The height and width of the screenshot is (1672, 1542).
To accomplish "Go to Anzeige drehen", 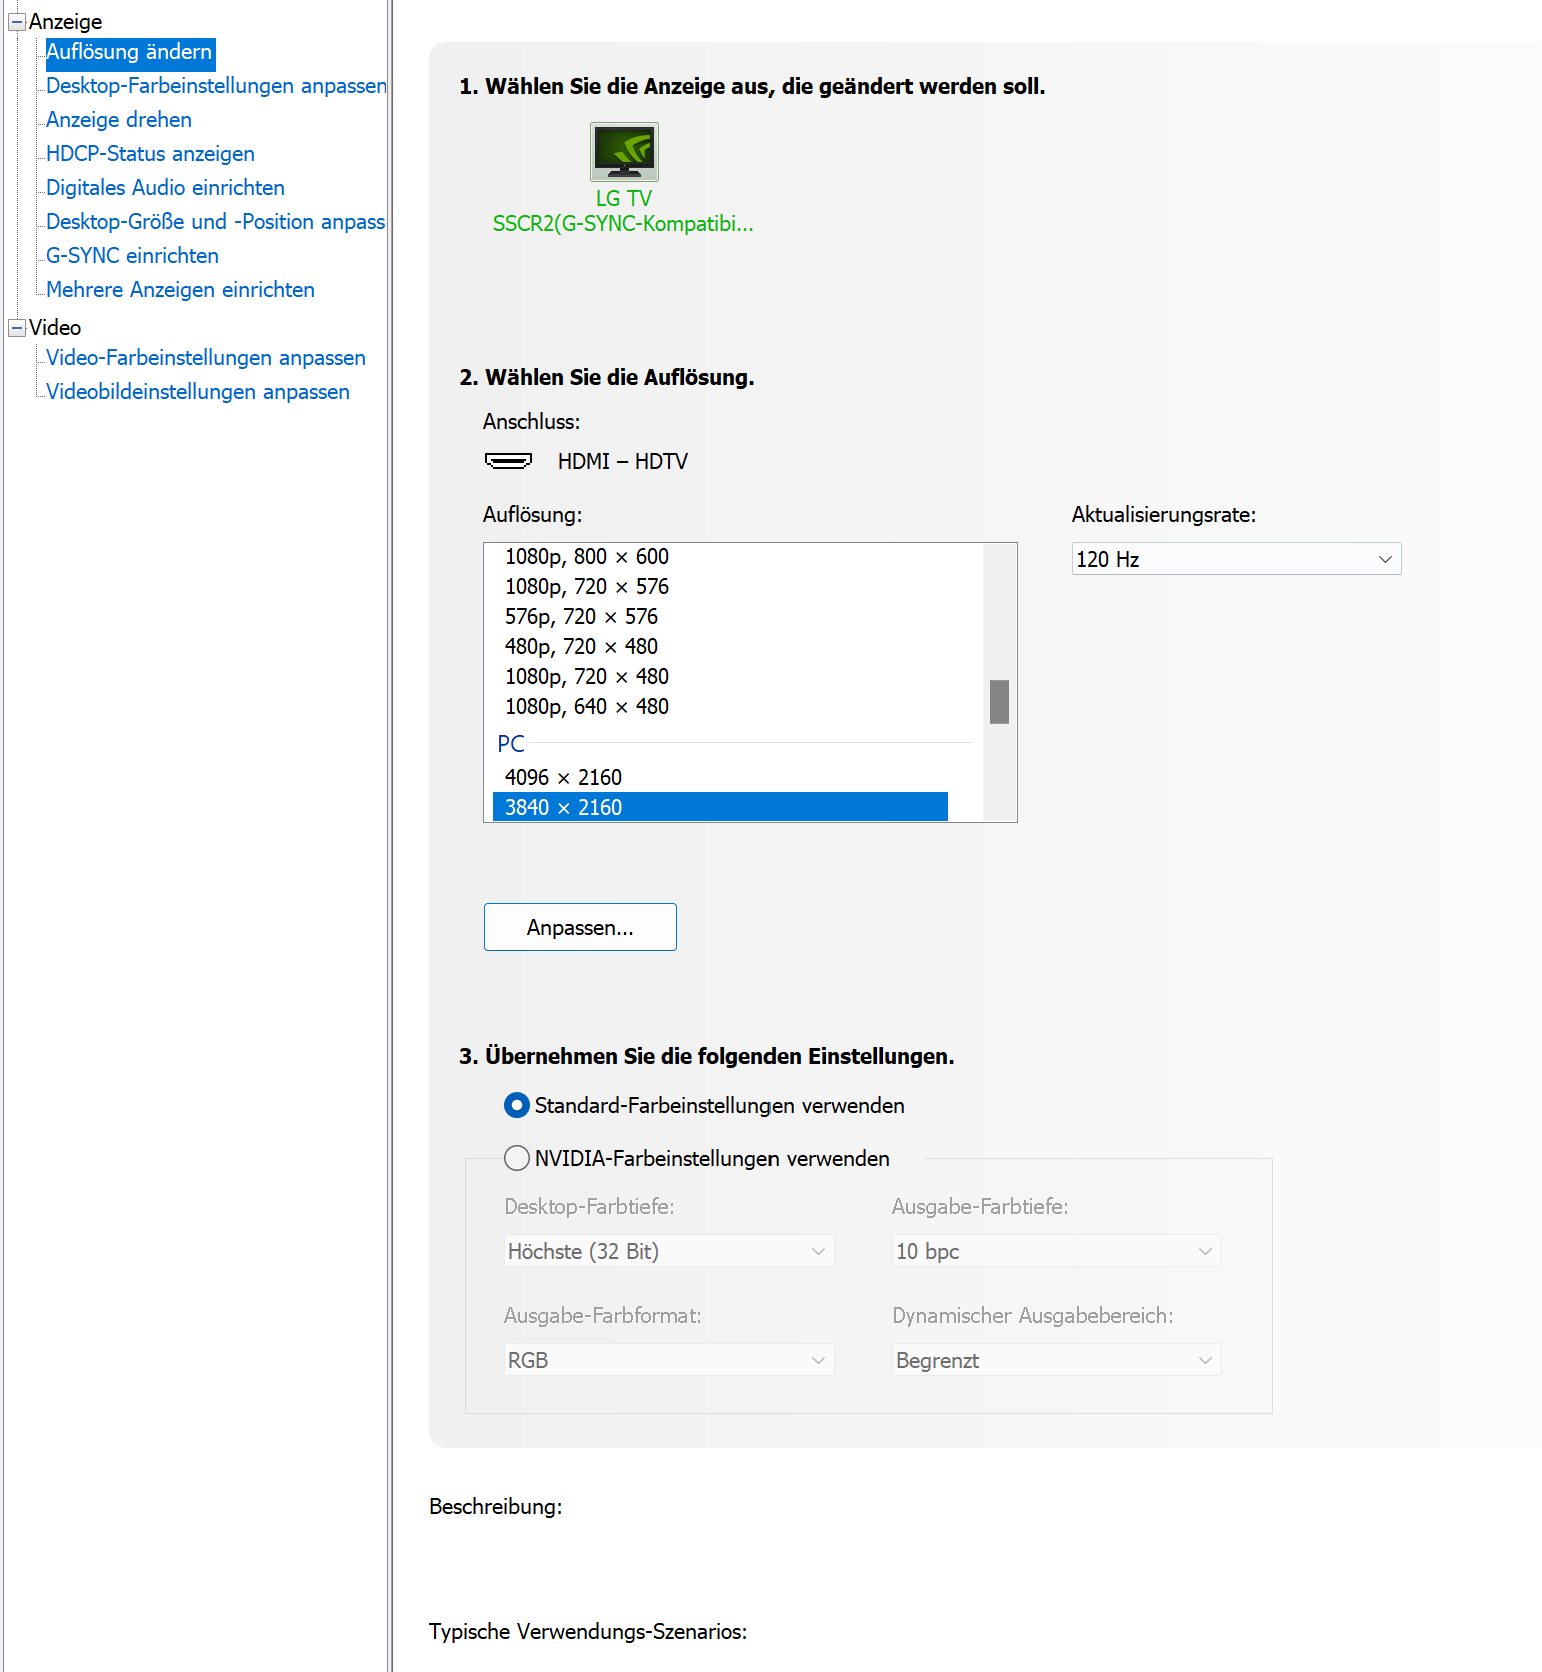I will coord(119,120).
